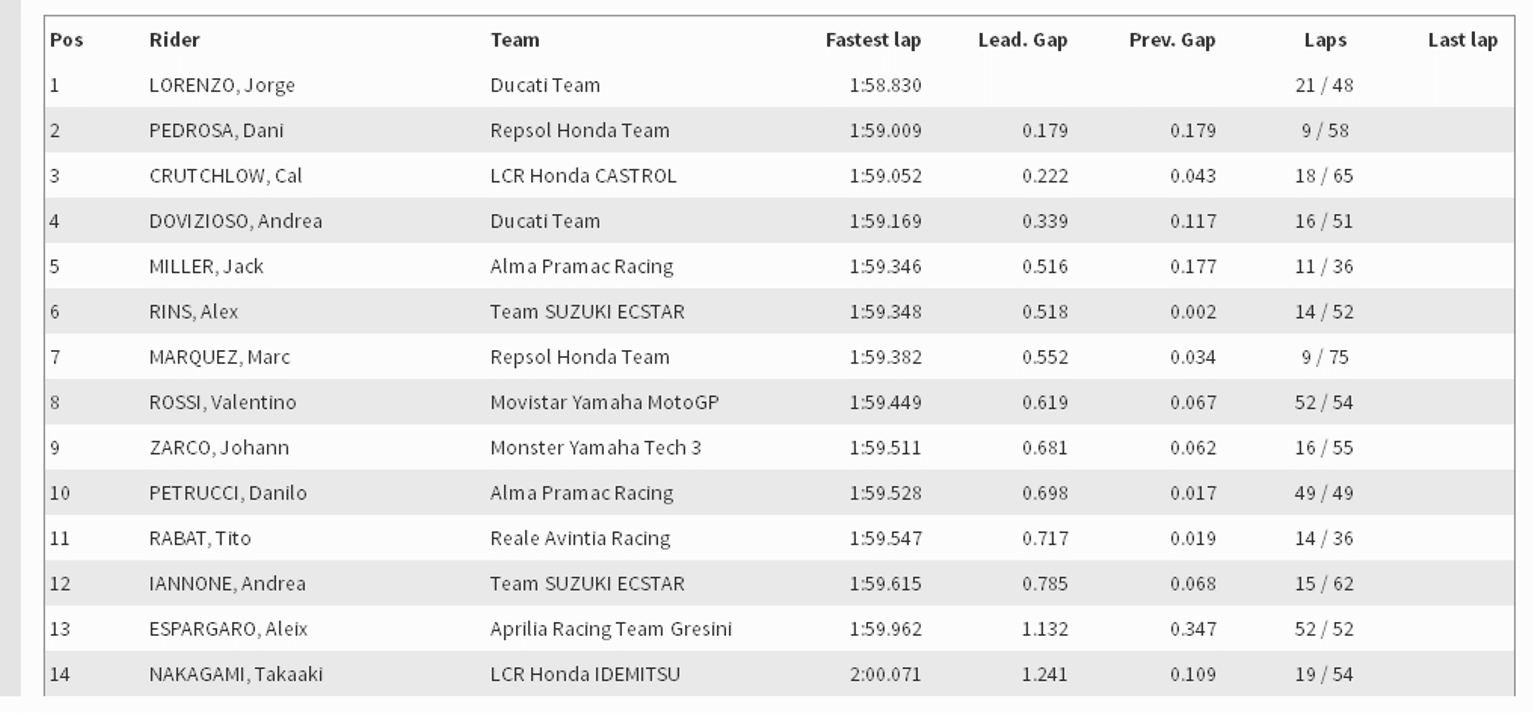The image size is (1534, 713).
Task: Click the Team column header
Action: coord(515,40)
